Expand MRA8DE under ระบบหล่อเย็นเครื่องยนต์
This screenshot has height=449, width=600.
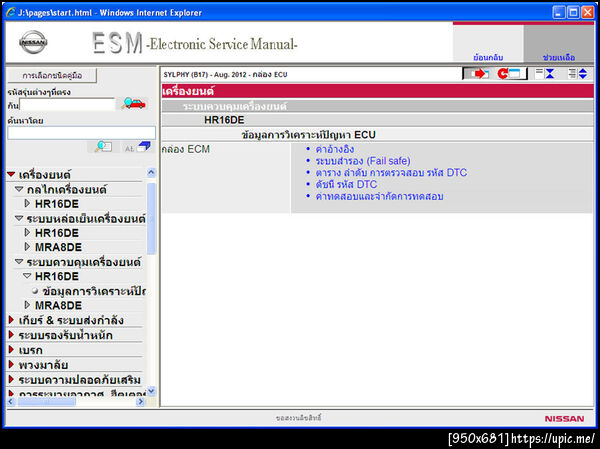[x=27, y=247]
